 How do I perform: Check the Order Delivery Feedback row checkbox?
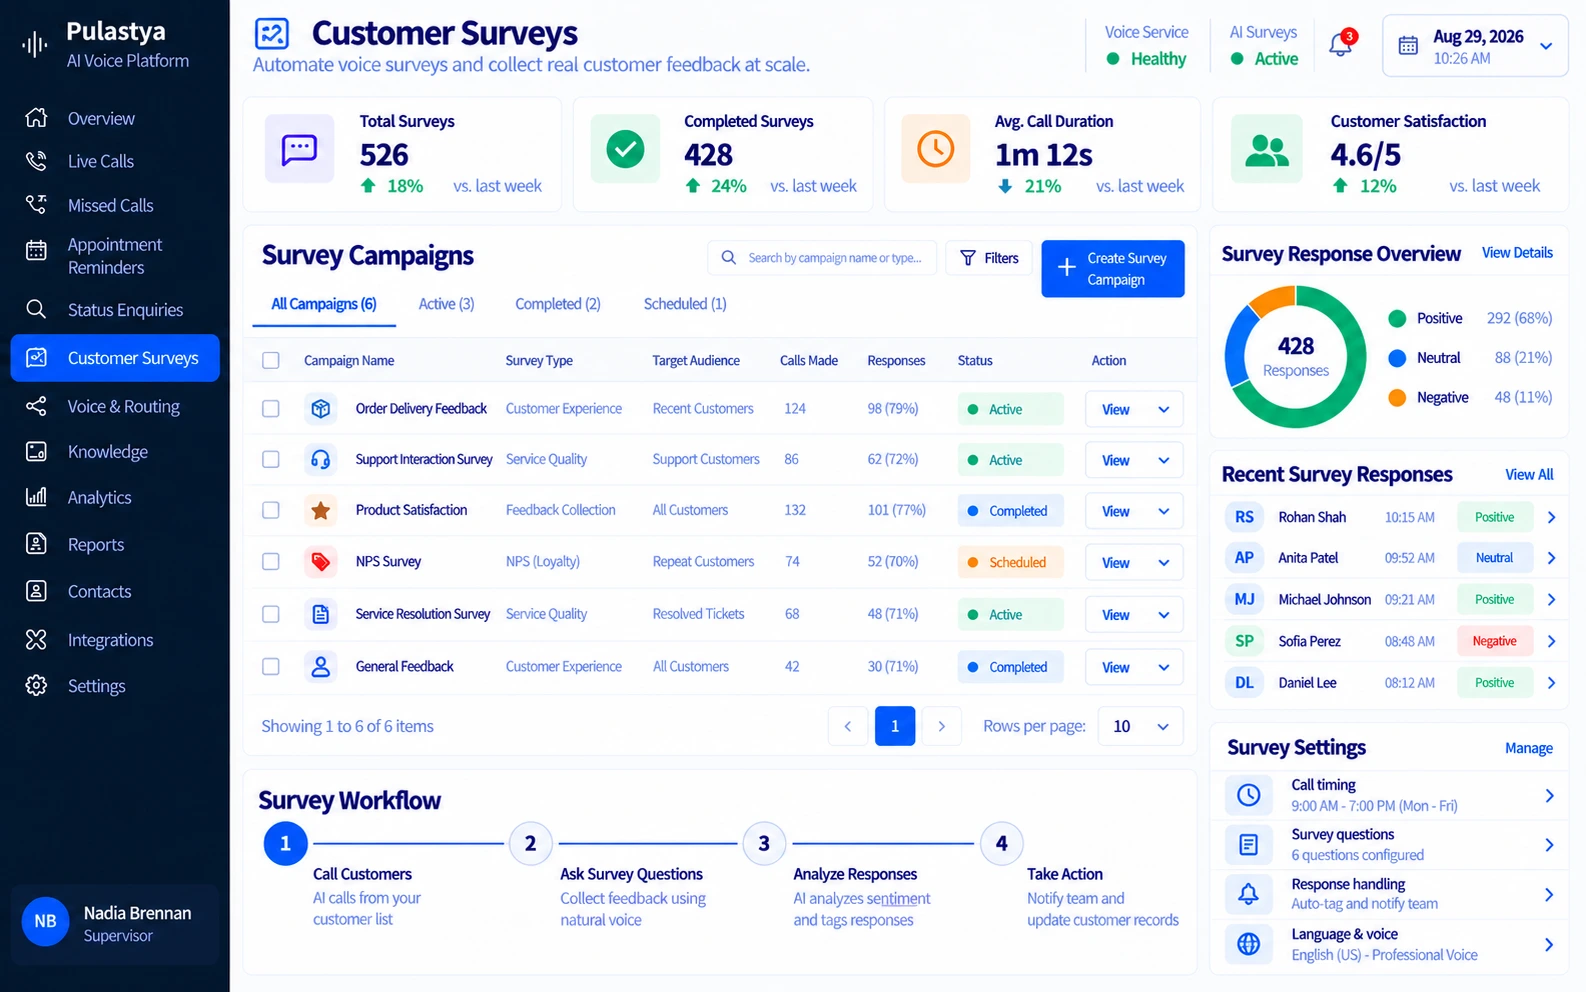[271, 408]
